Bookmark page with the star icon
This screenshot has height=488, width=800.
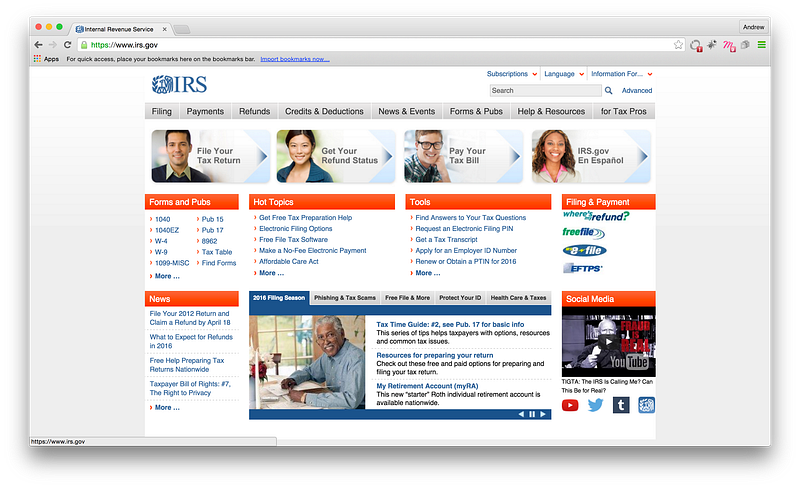click(678, 45)
